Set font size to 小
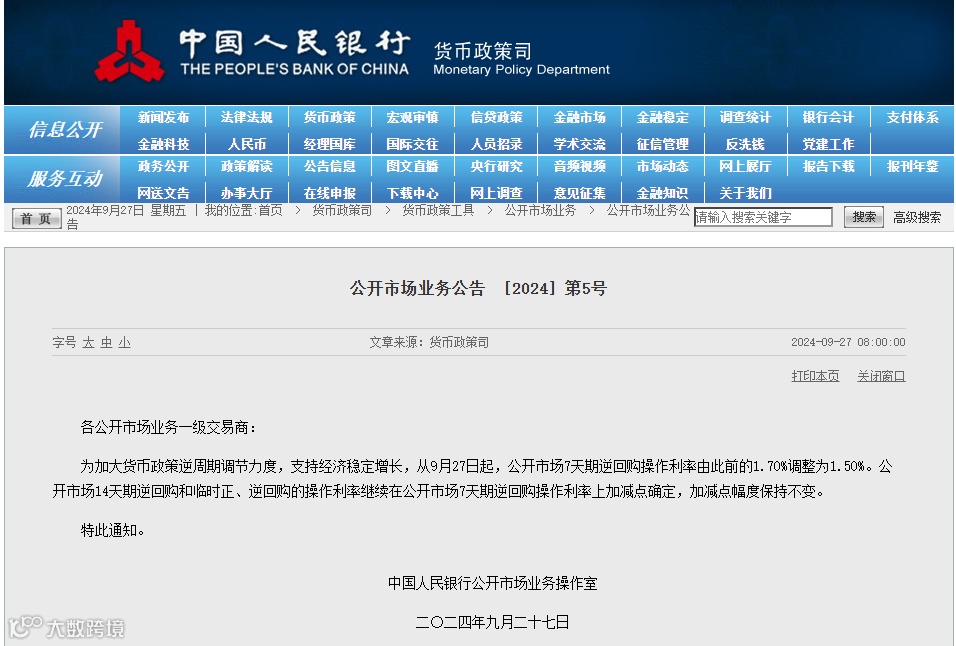This screenshot has width=956, height=646. coord(124,343)
